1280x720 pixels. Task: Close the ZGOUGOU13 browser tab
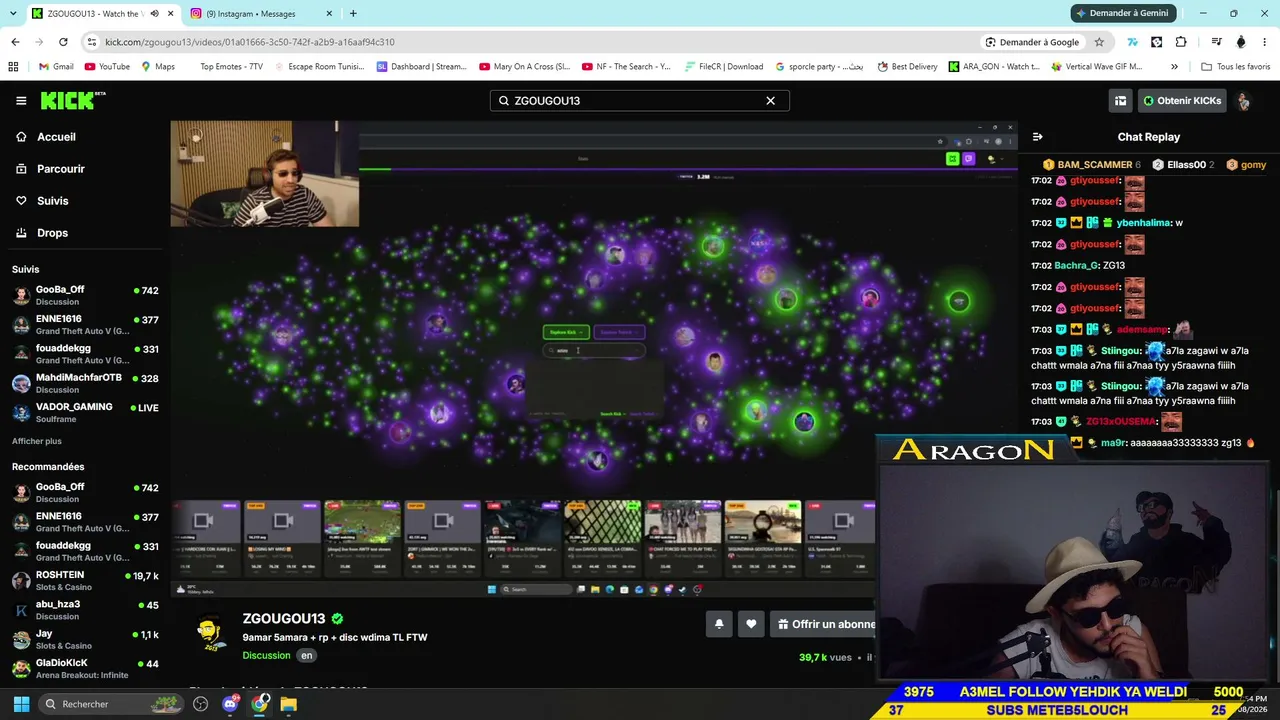click(171, 14)
